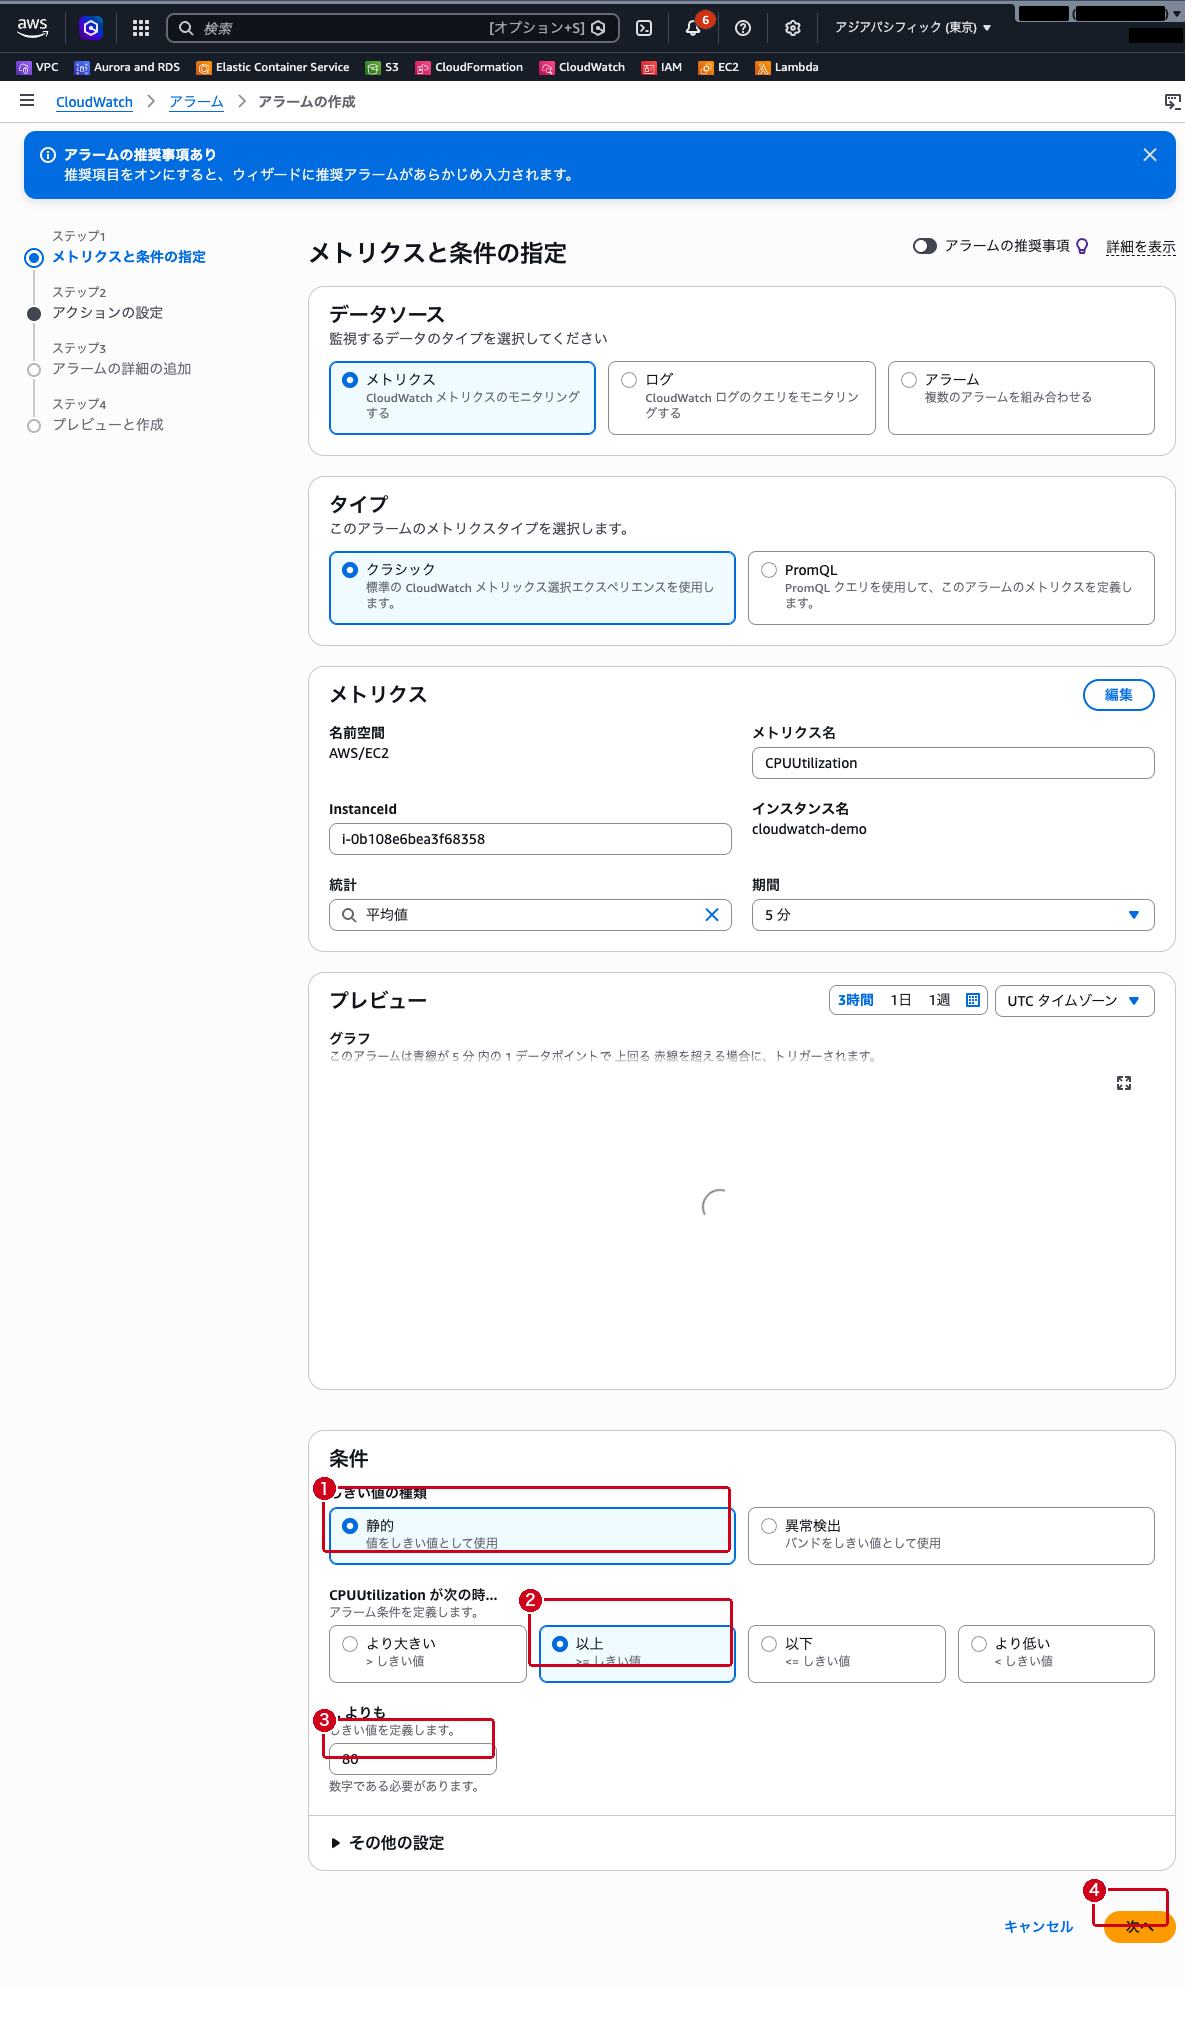Open the S3 bookmark shortcut
Screen dimensions: 1185x2023
pyautogui.click(x=382, y=67)
